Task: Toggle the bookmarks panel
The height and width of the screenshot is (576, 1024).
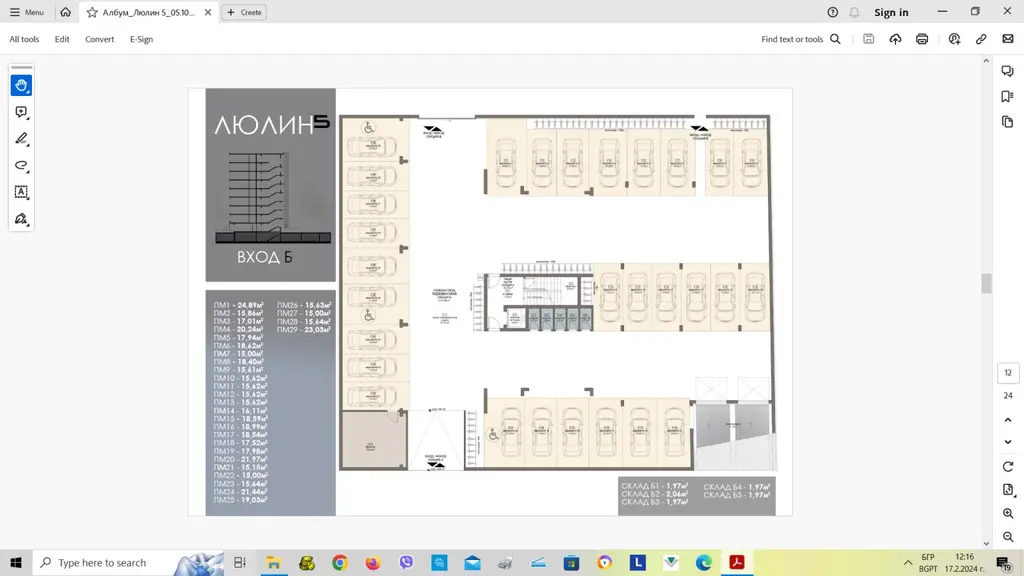Action: (1007, 97)
